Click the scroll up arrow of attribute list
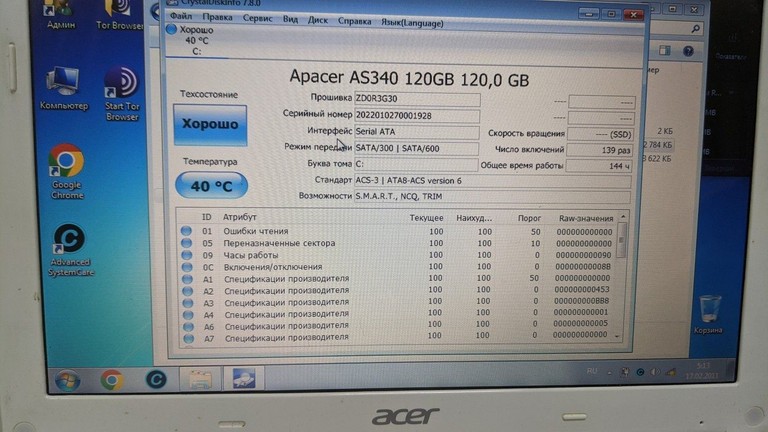Viewport: 768px width, 432px height. click(x=623, y=216)
